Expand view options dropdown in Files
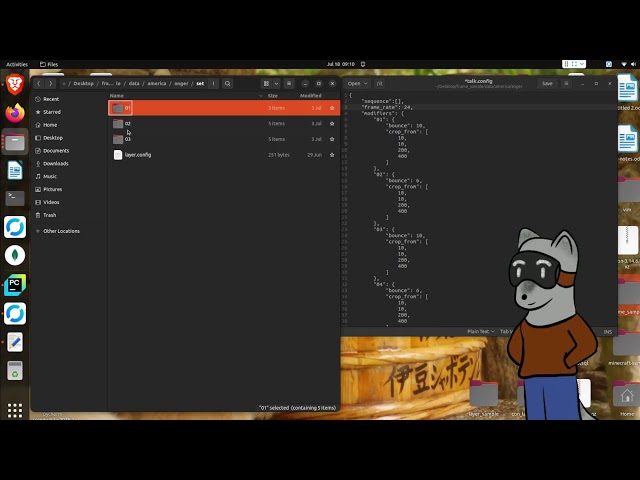Screen dimensions: 640x480 coord(276,83)
